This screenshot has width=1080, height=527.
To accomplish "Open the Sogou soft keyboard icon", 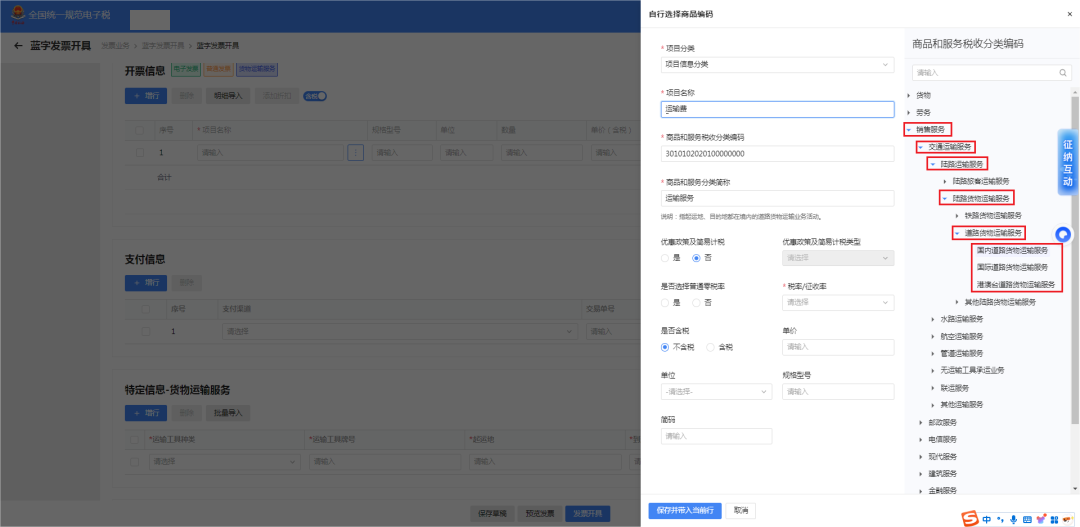I will (1027, 519).
